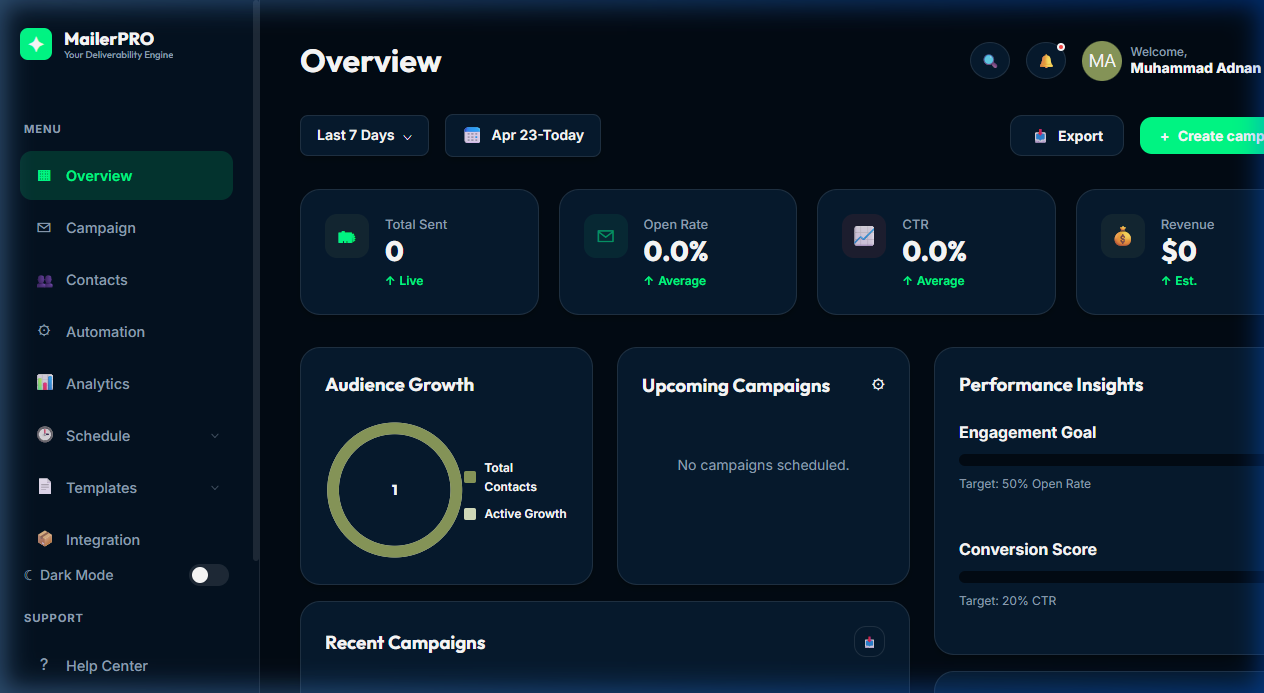Go to Campaign in the sidebar
Viewport: 1264px width, 693px height.
click(x=100, y=228)
